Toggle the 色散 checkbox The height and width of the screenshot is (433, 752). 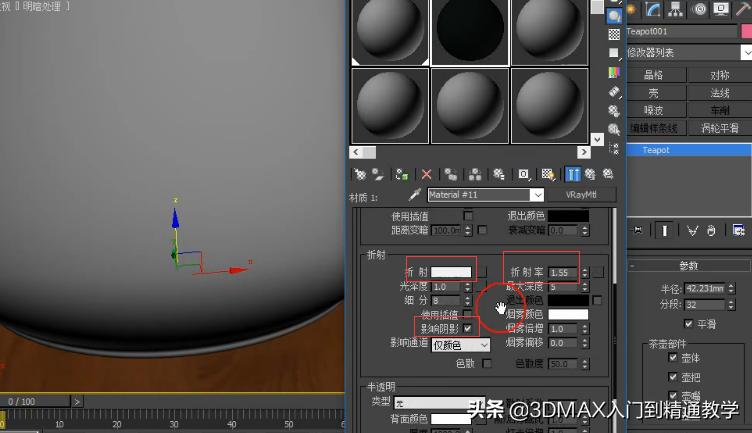487,363
